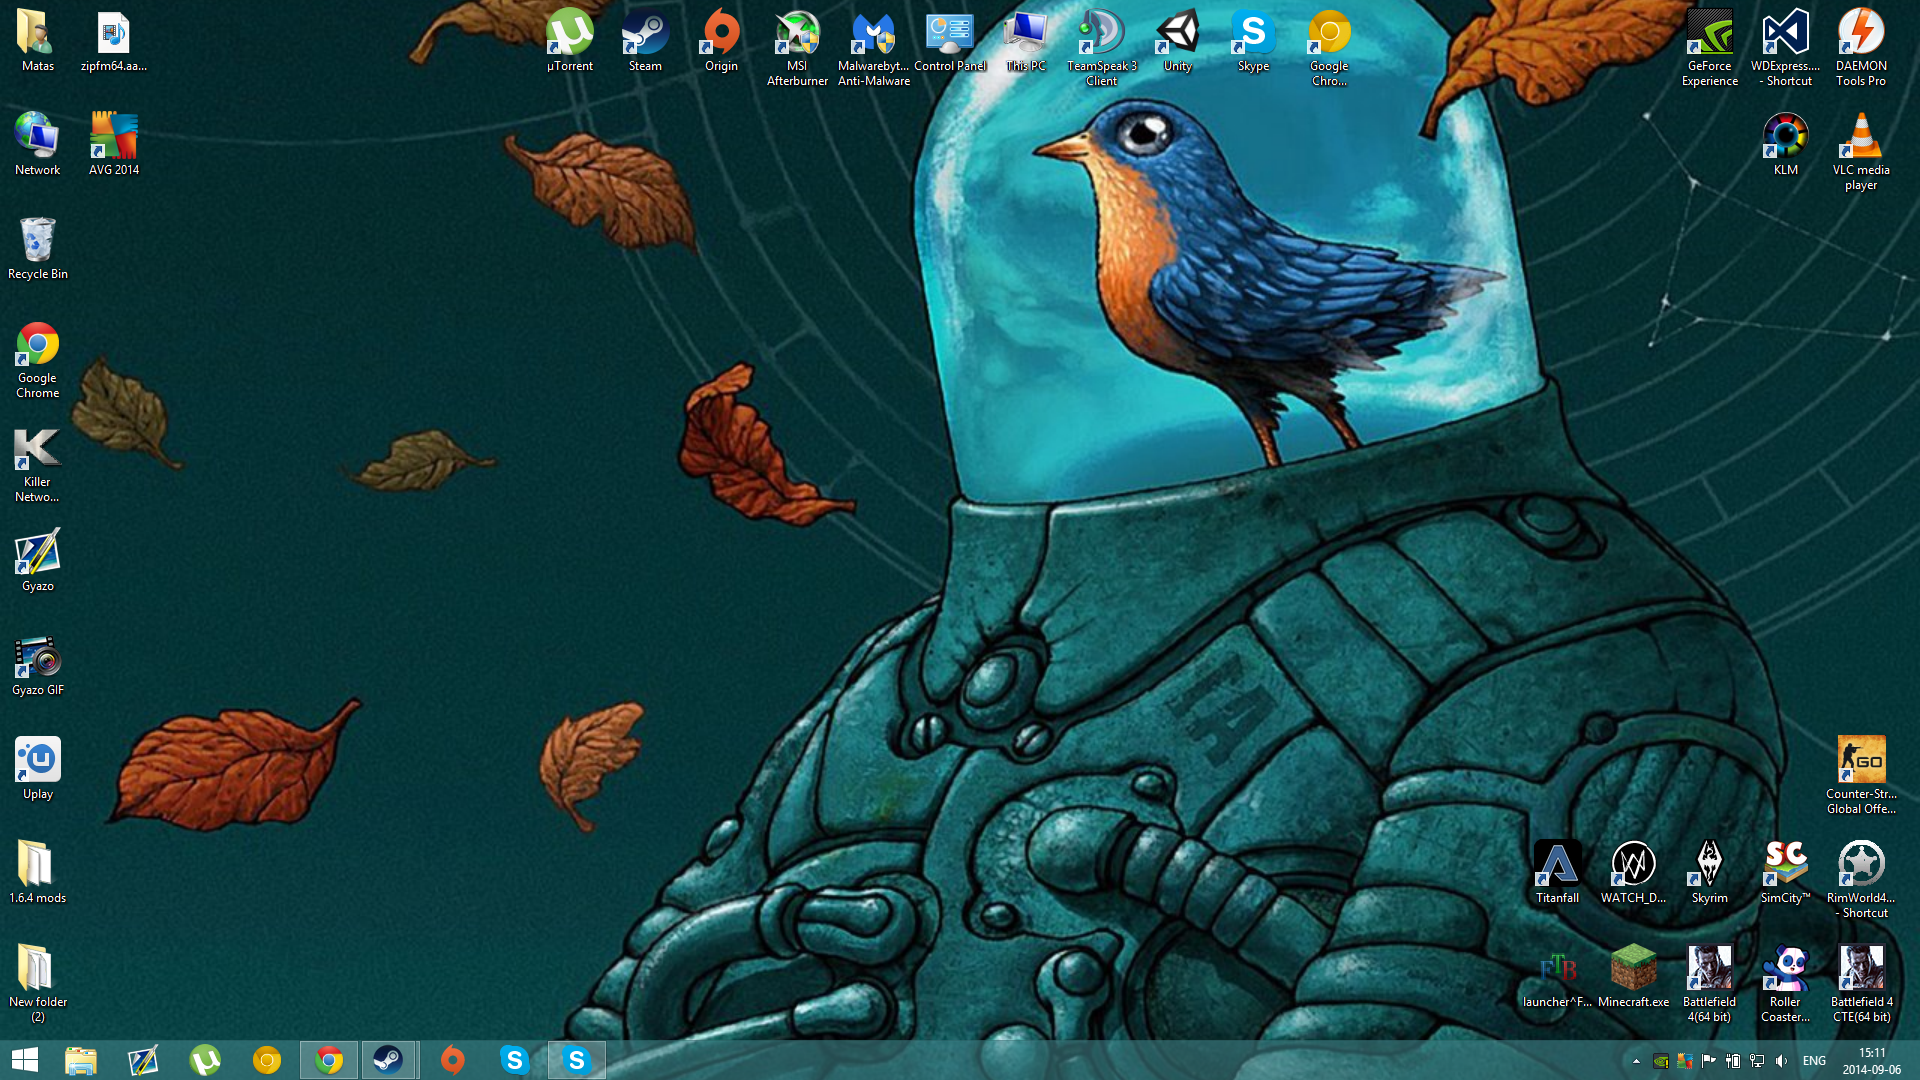Click the ENG input language indicator
The height and width of the screenshot is (1080, 1920).
click(x=1814, y=1061)
